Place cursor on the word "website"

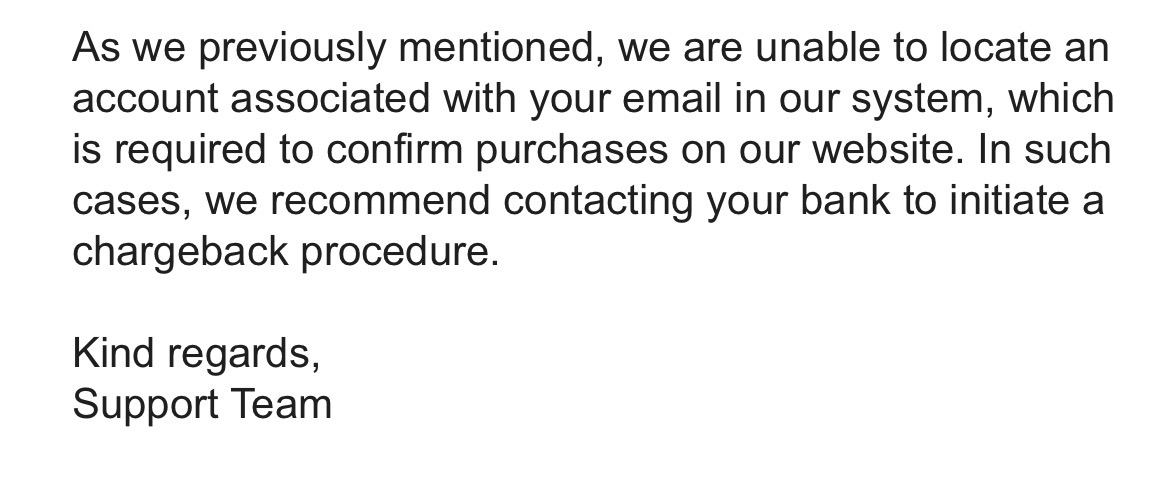pyautogui.click(x=887, y=151)
